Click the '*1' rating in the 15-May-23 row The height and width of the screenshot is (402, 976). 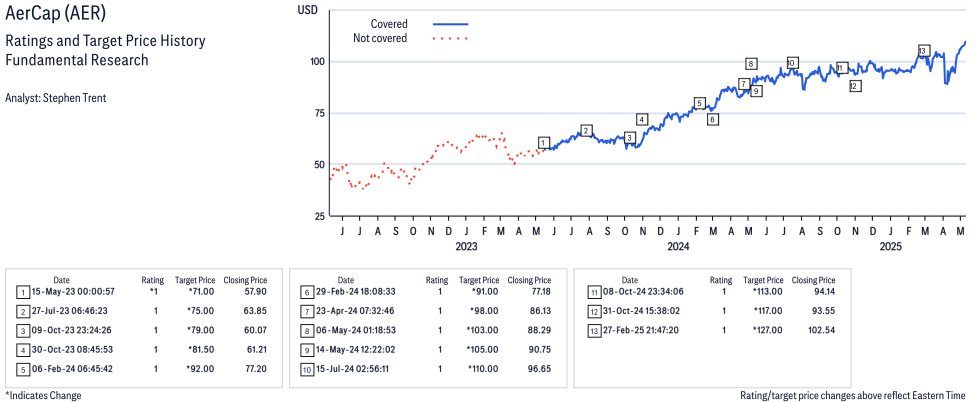click(155, 291)
